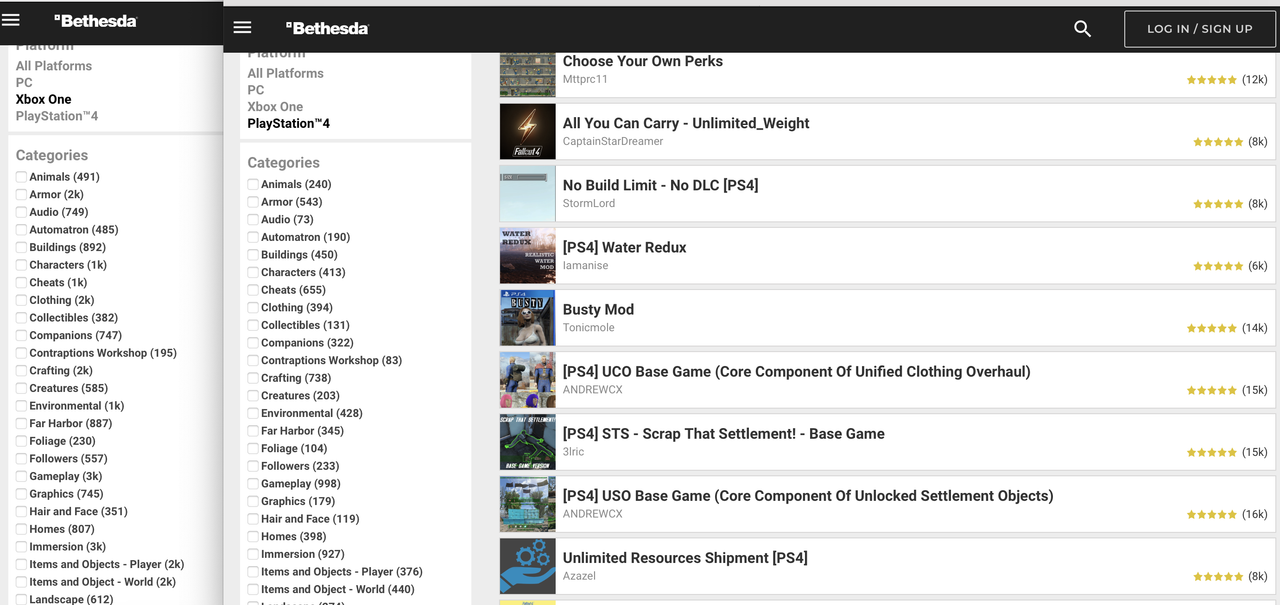1280x605 pixels.
Task: Open [PS4] Water Redux mod title
Action: coord(625,247)
